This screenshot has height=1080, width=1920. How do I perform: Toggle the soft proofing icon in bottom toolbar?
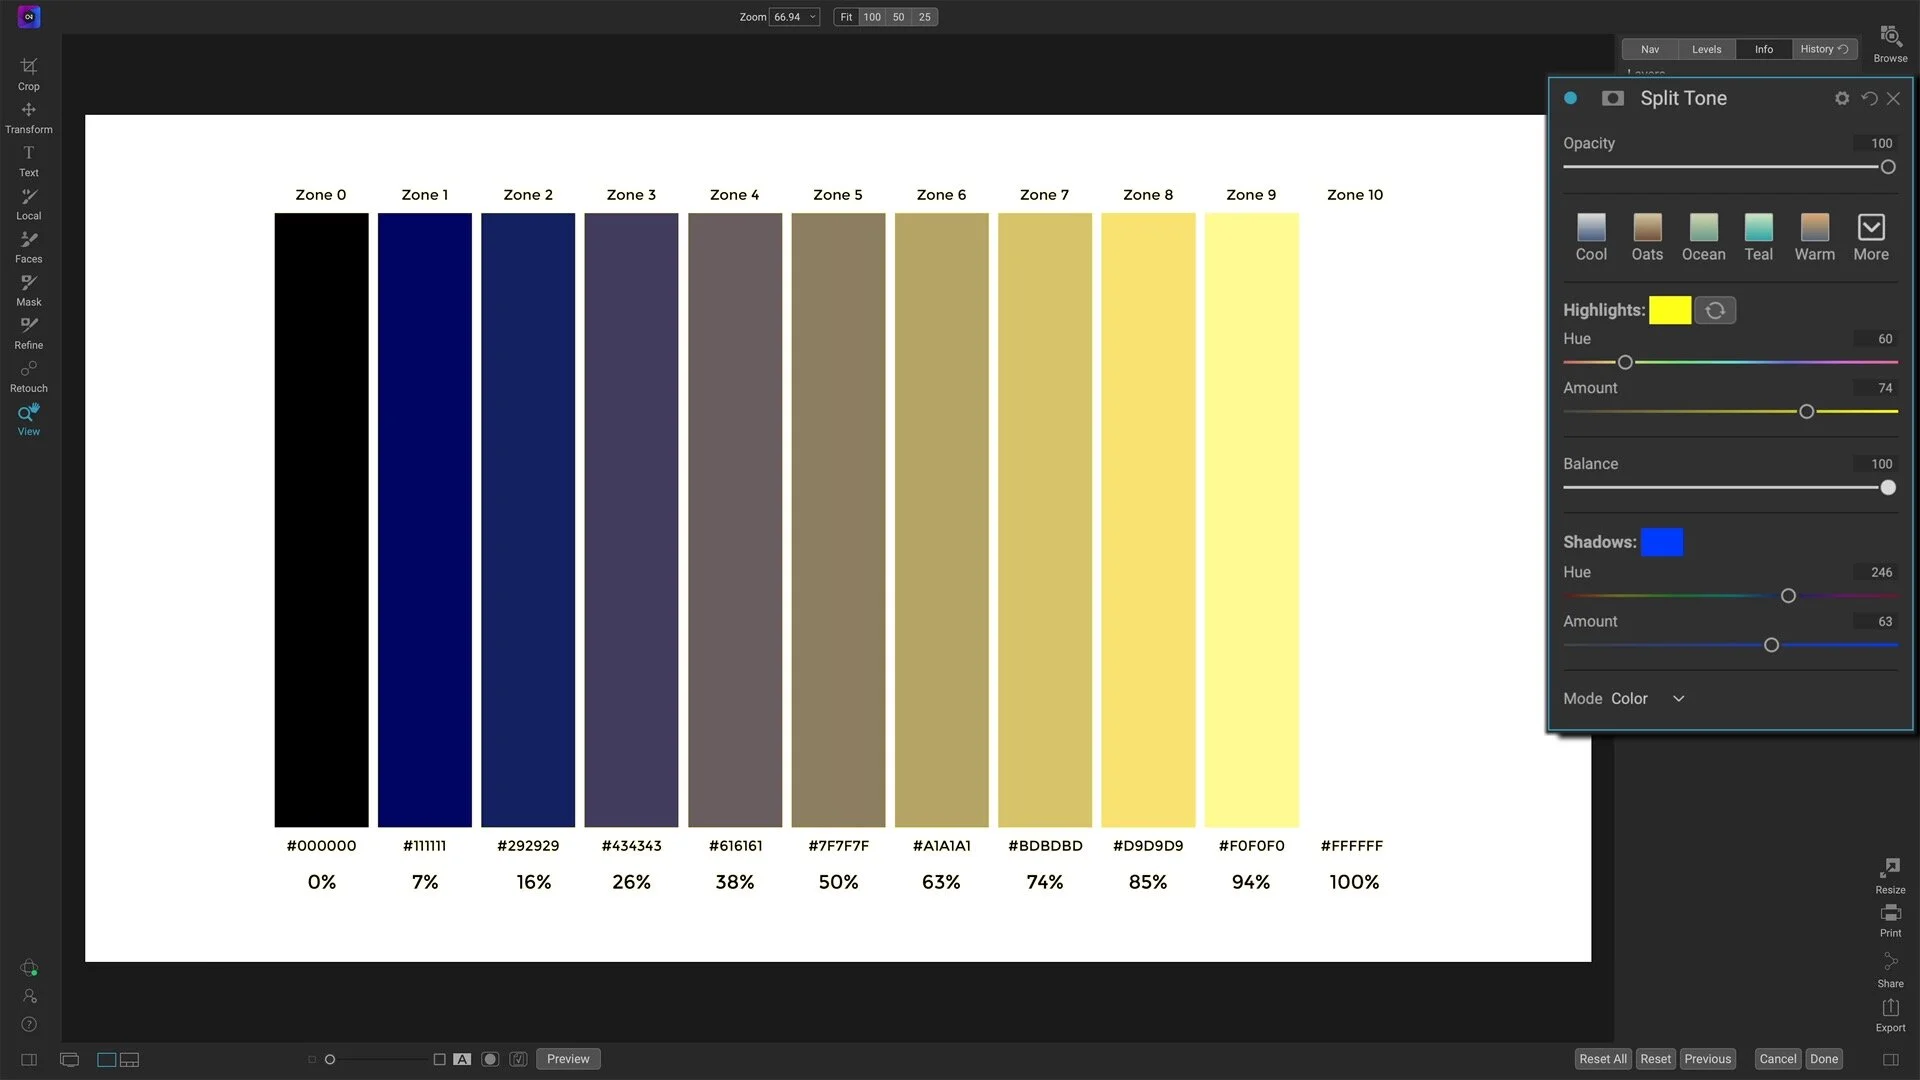[x=490, y=1058]
